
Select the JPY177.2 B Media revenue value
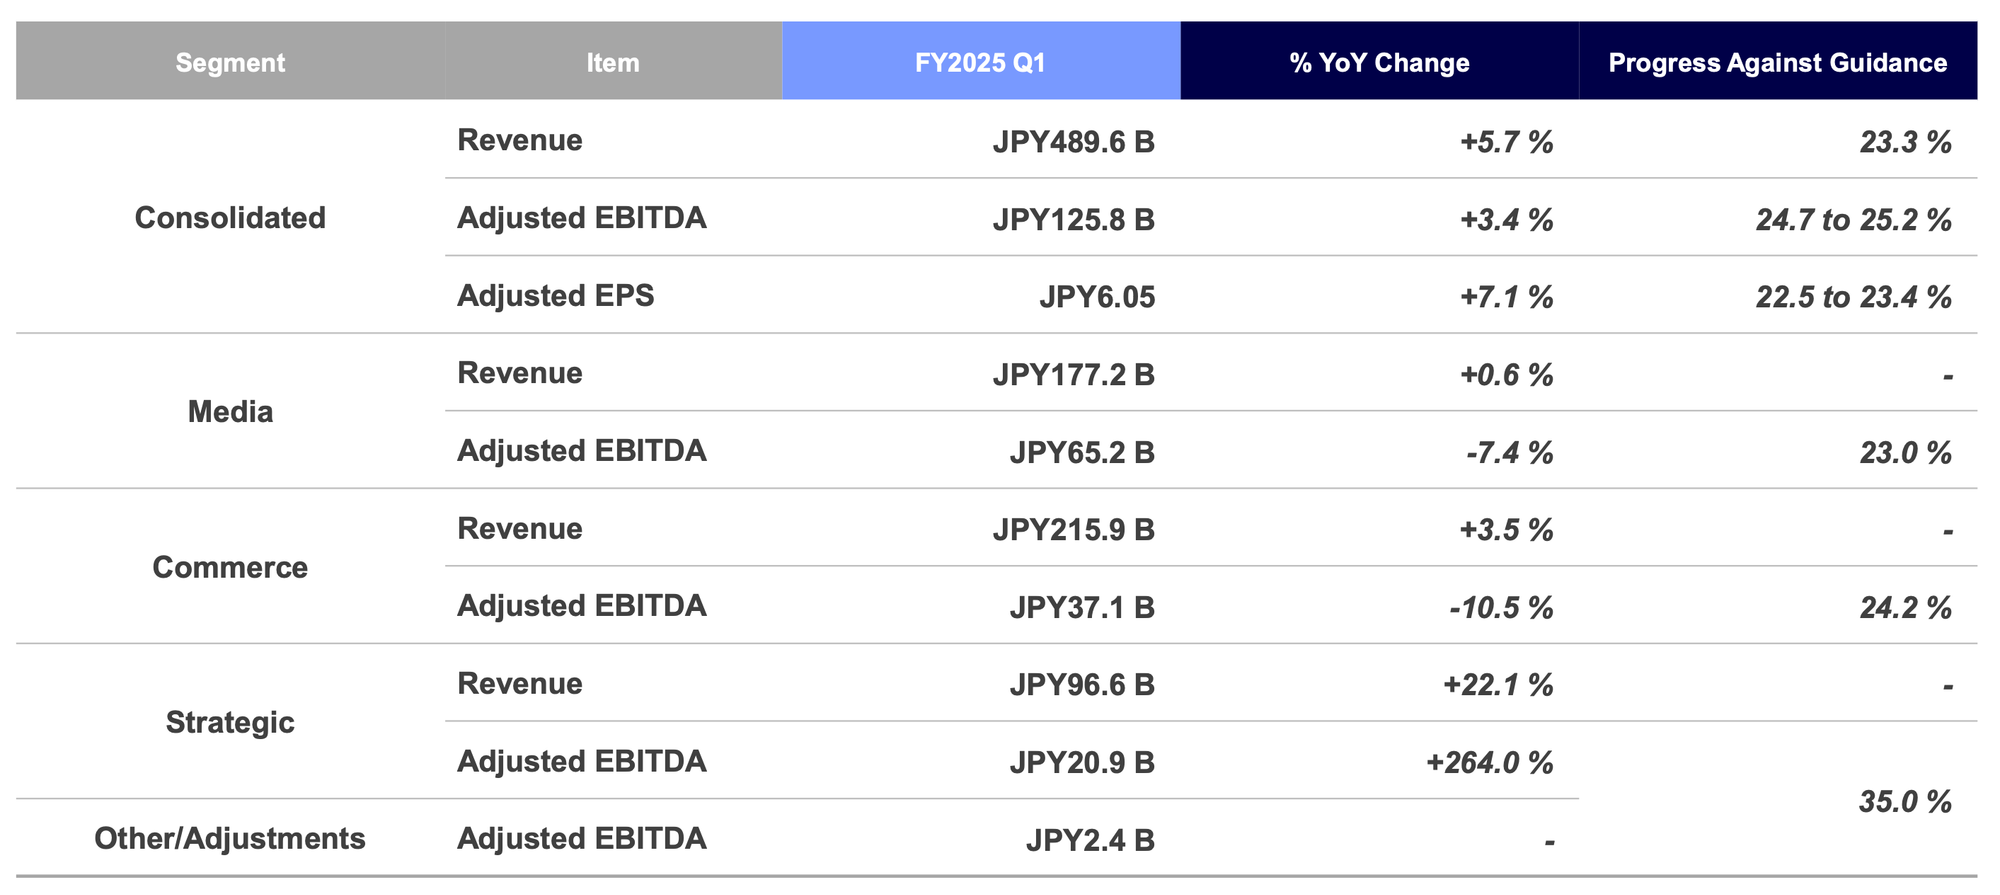point(1073,375)
